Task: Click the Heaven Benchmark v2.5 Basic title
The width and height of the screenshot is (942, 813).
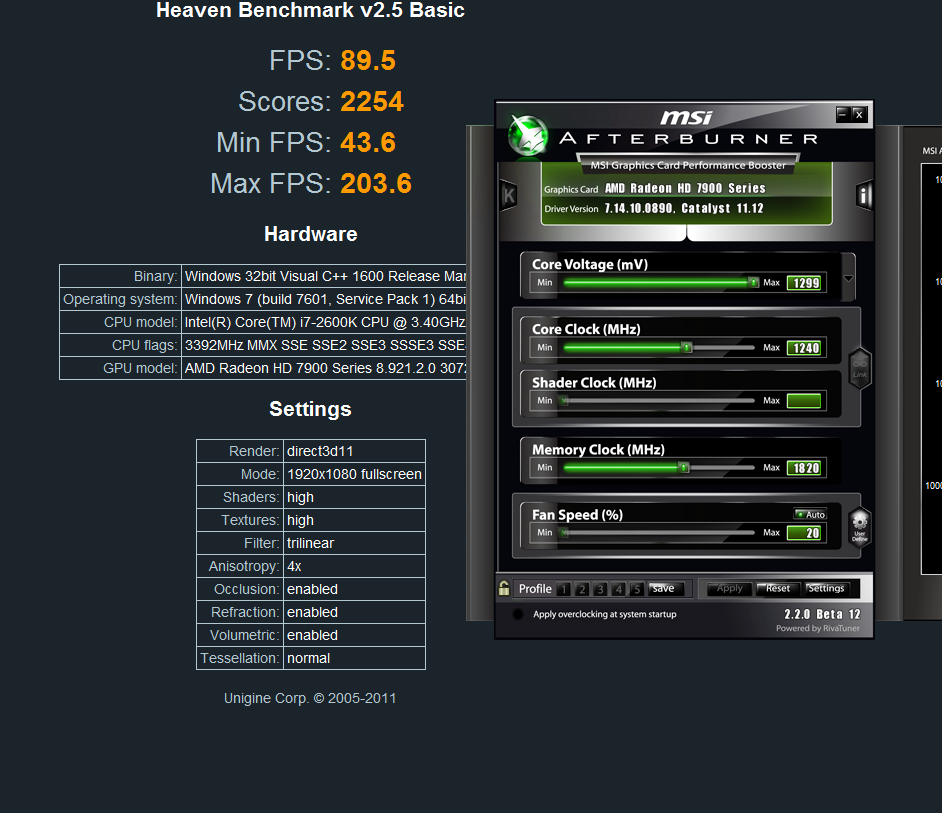Action: [310, 10]
